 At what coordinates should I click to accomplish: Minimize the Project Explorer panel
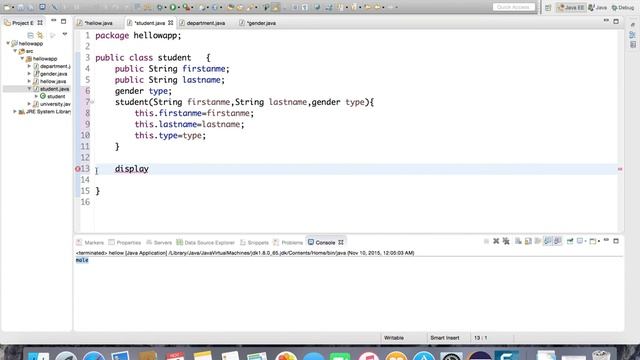click(53, 21)
